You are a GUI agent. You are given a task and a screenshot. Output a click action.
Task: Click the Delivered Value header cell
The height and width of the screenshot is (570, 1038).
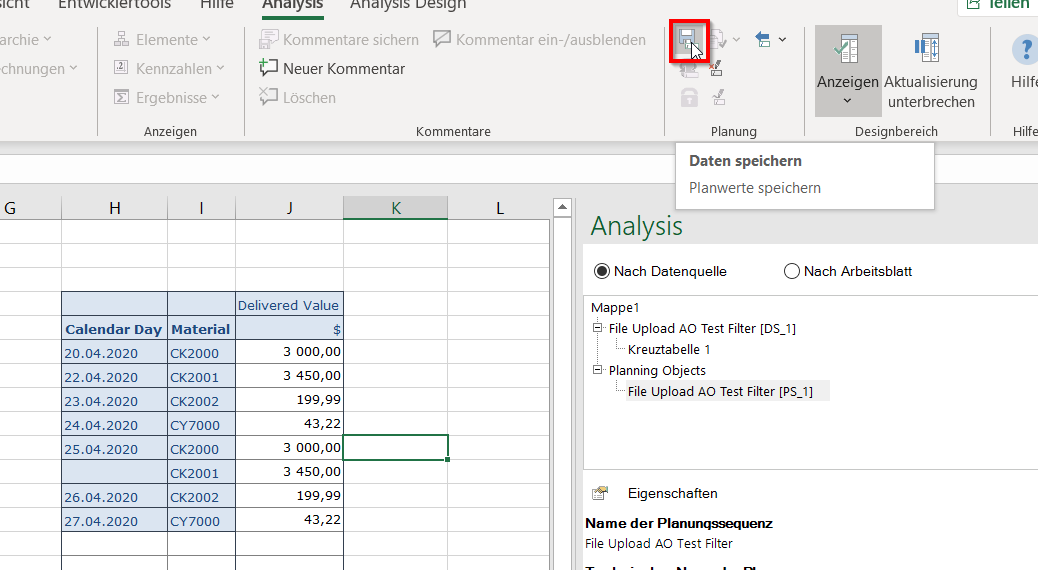point(289,305)
